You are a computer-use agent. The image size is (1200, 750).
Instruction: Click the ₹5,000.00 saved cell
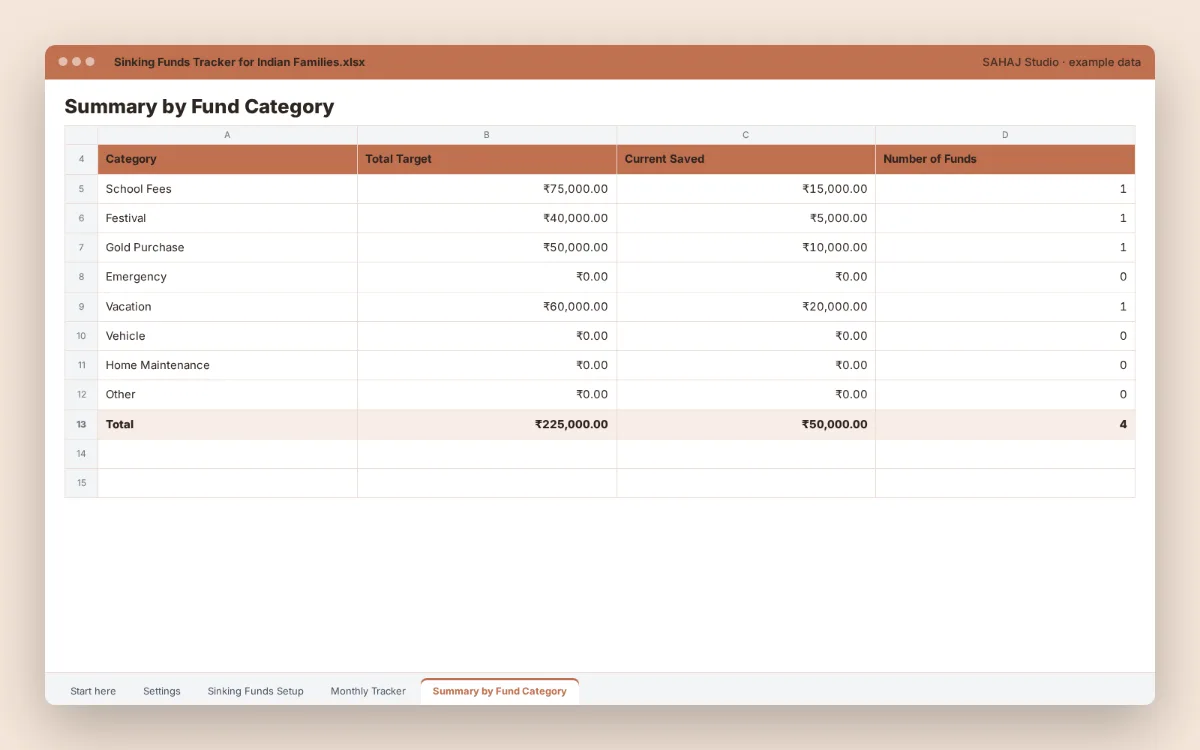click(746, 218)
